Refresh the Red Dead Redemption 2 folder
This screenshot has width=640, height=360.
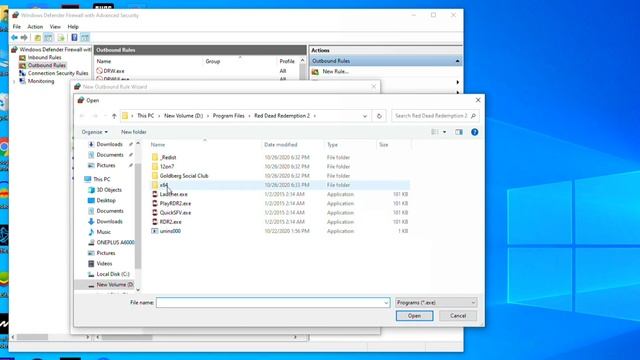379,116
